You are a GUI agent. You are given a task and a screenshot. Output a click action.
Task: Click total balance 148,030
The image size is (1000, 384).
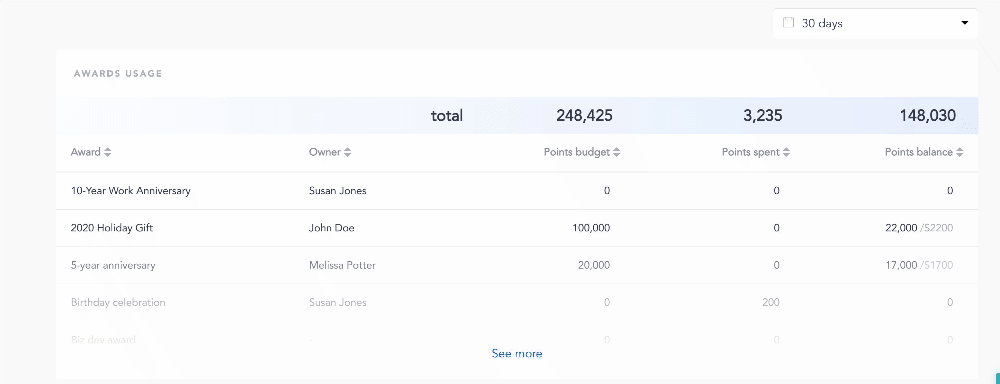928,115
